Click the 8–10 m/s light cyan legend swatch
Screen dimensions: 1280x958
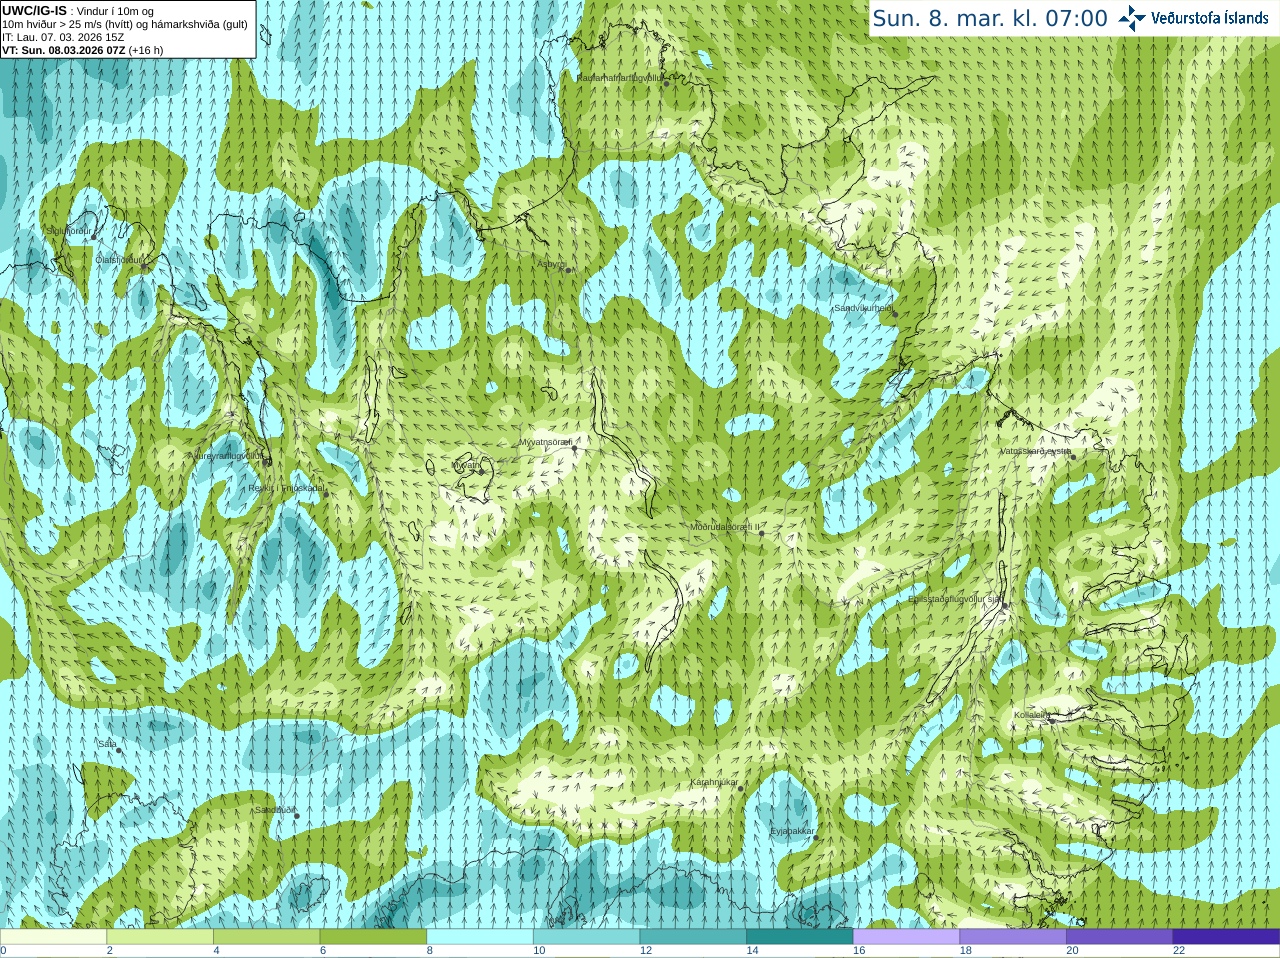click(480, 937)
